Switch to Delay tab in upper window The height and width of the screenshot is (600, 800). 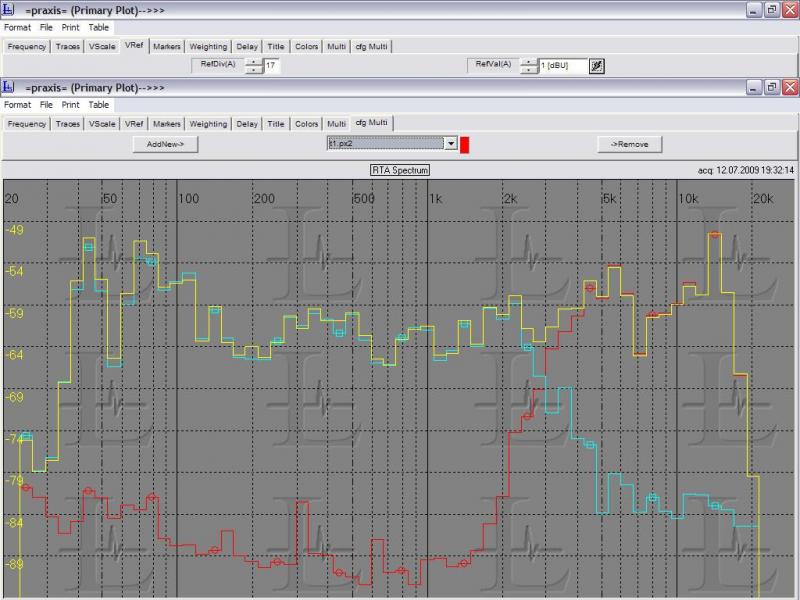[x=247, y=46]
